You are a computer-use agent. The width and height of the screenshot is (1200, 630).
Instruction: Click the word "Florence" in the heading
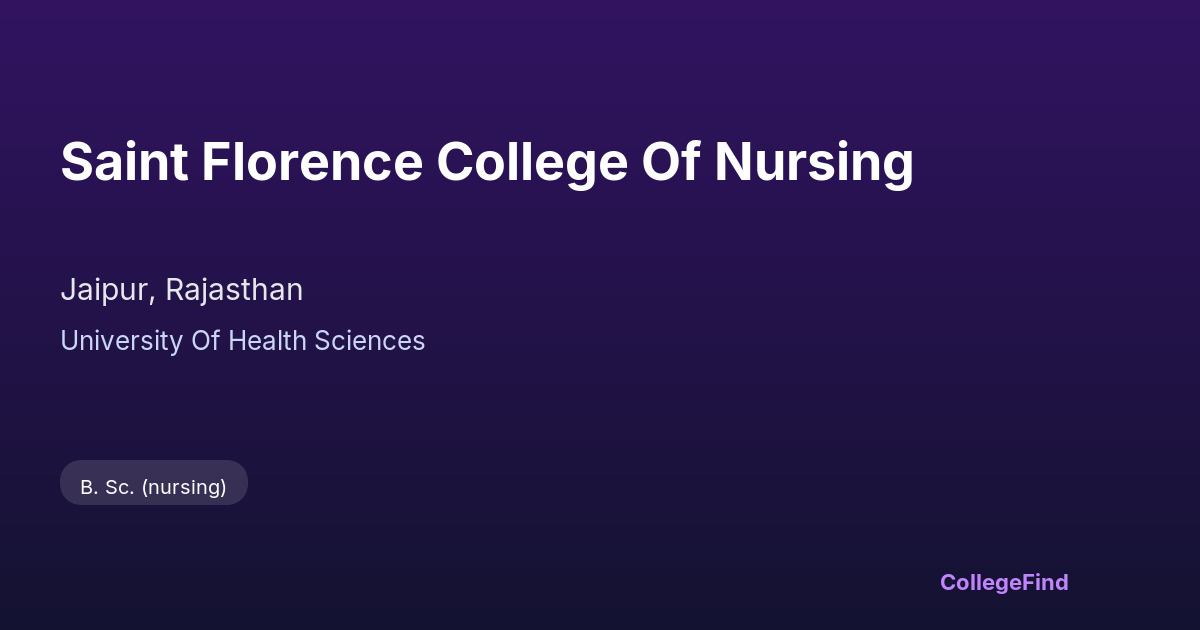click(311, 162)
